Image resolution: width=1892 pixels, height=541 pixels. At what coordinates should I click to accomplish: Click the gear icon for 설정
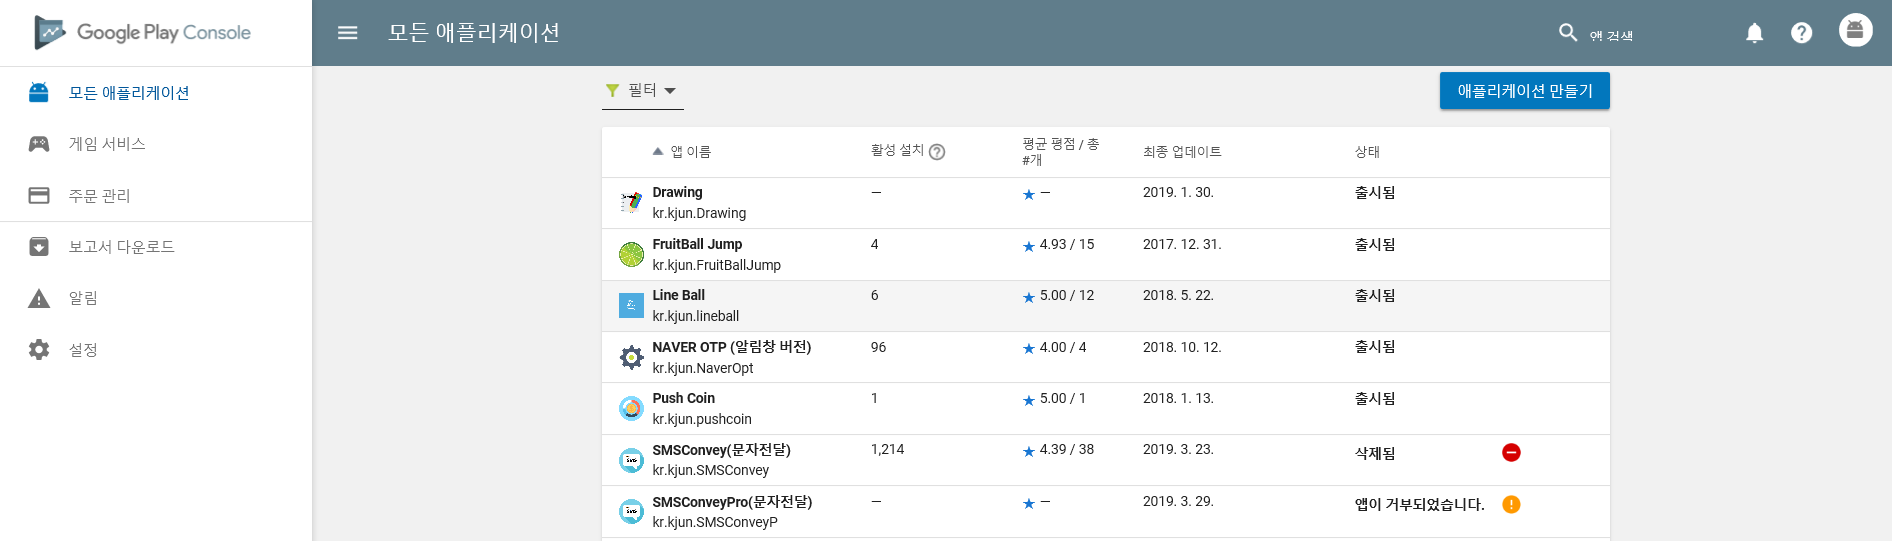tap(39, 349)
